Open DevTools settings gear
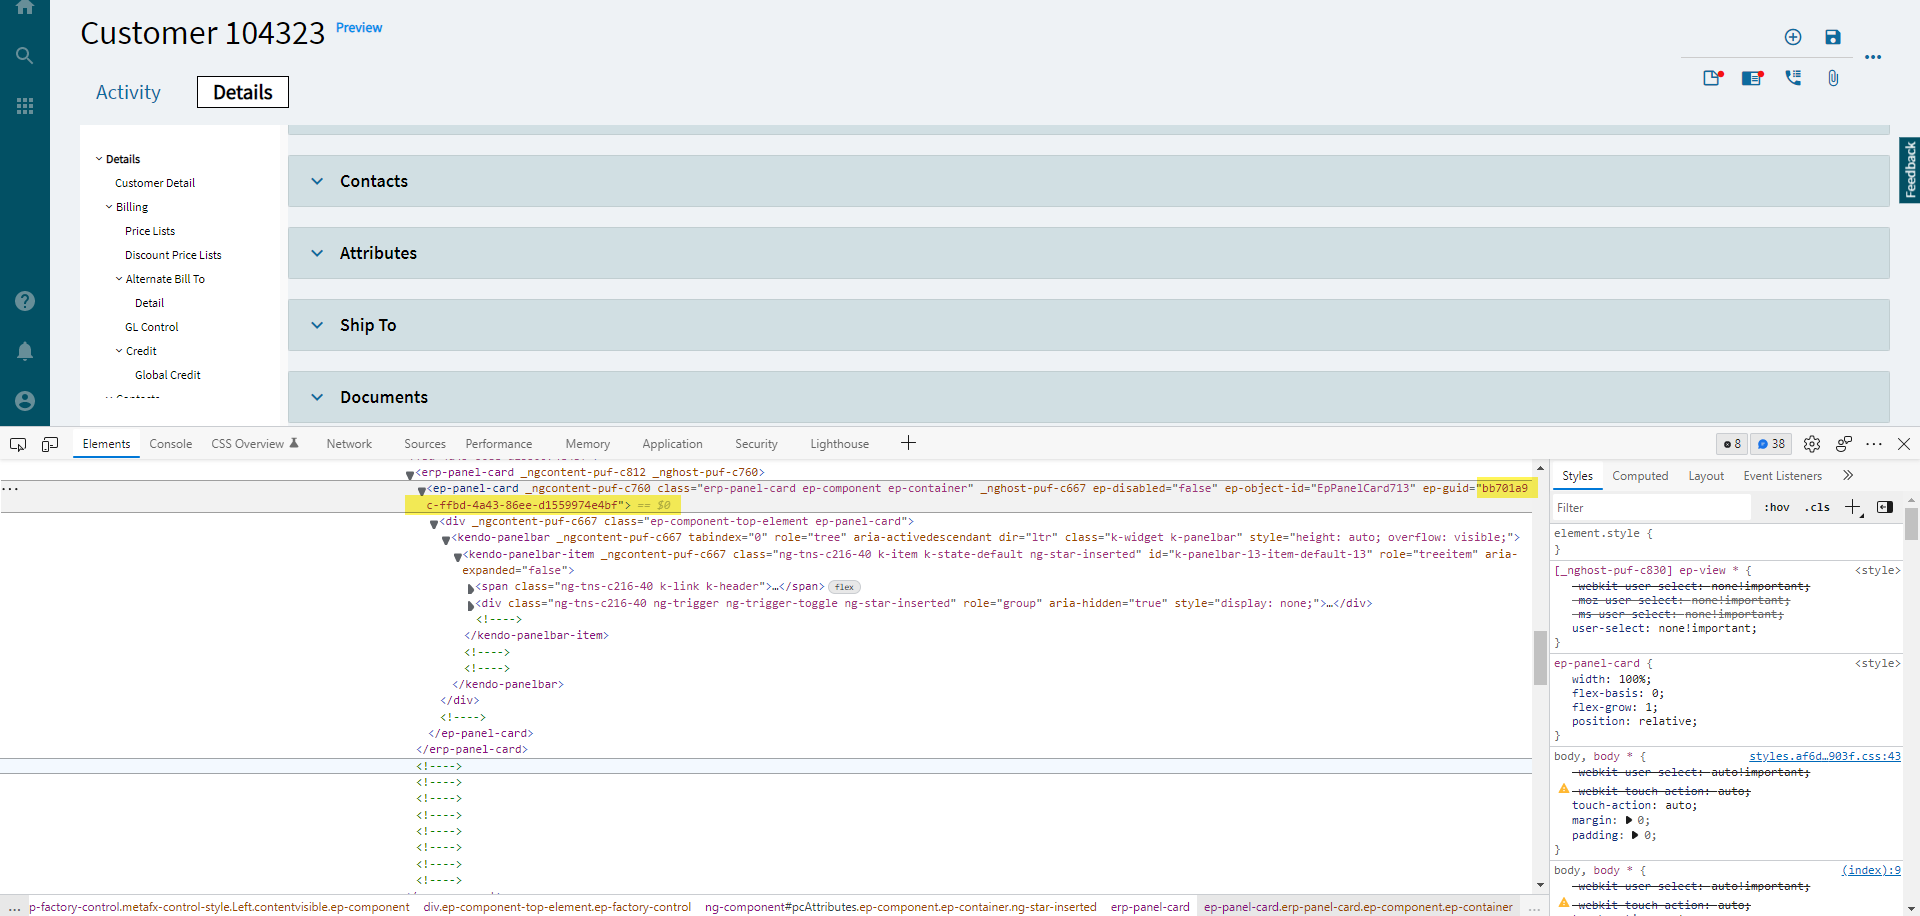 [1811, 444]
